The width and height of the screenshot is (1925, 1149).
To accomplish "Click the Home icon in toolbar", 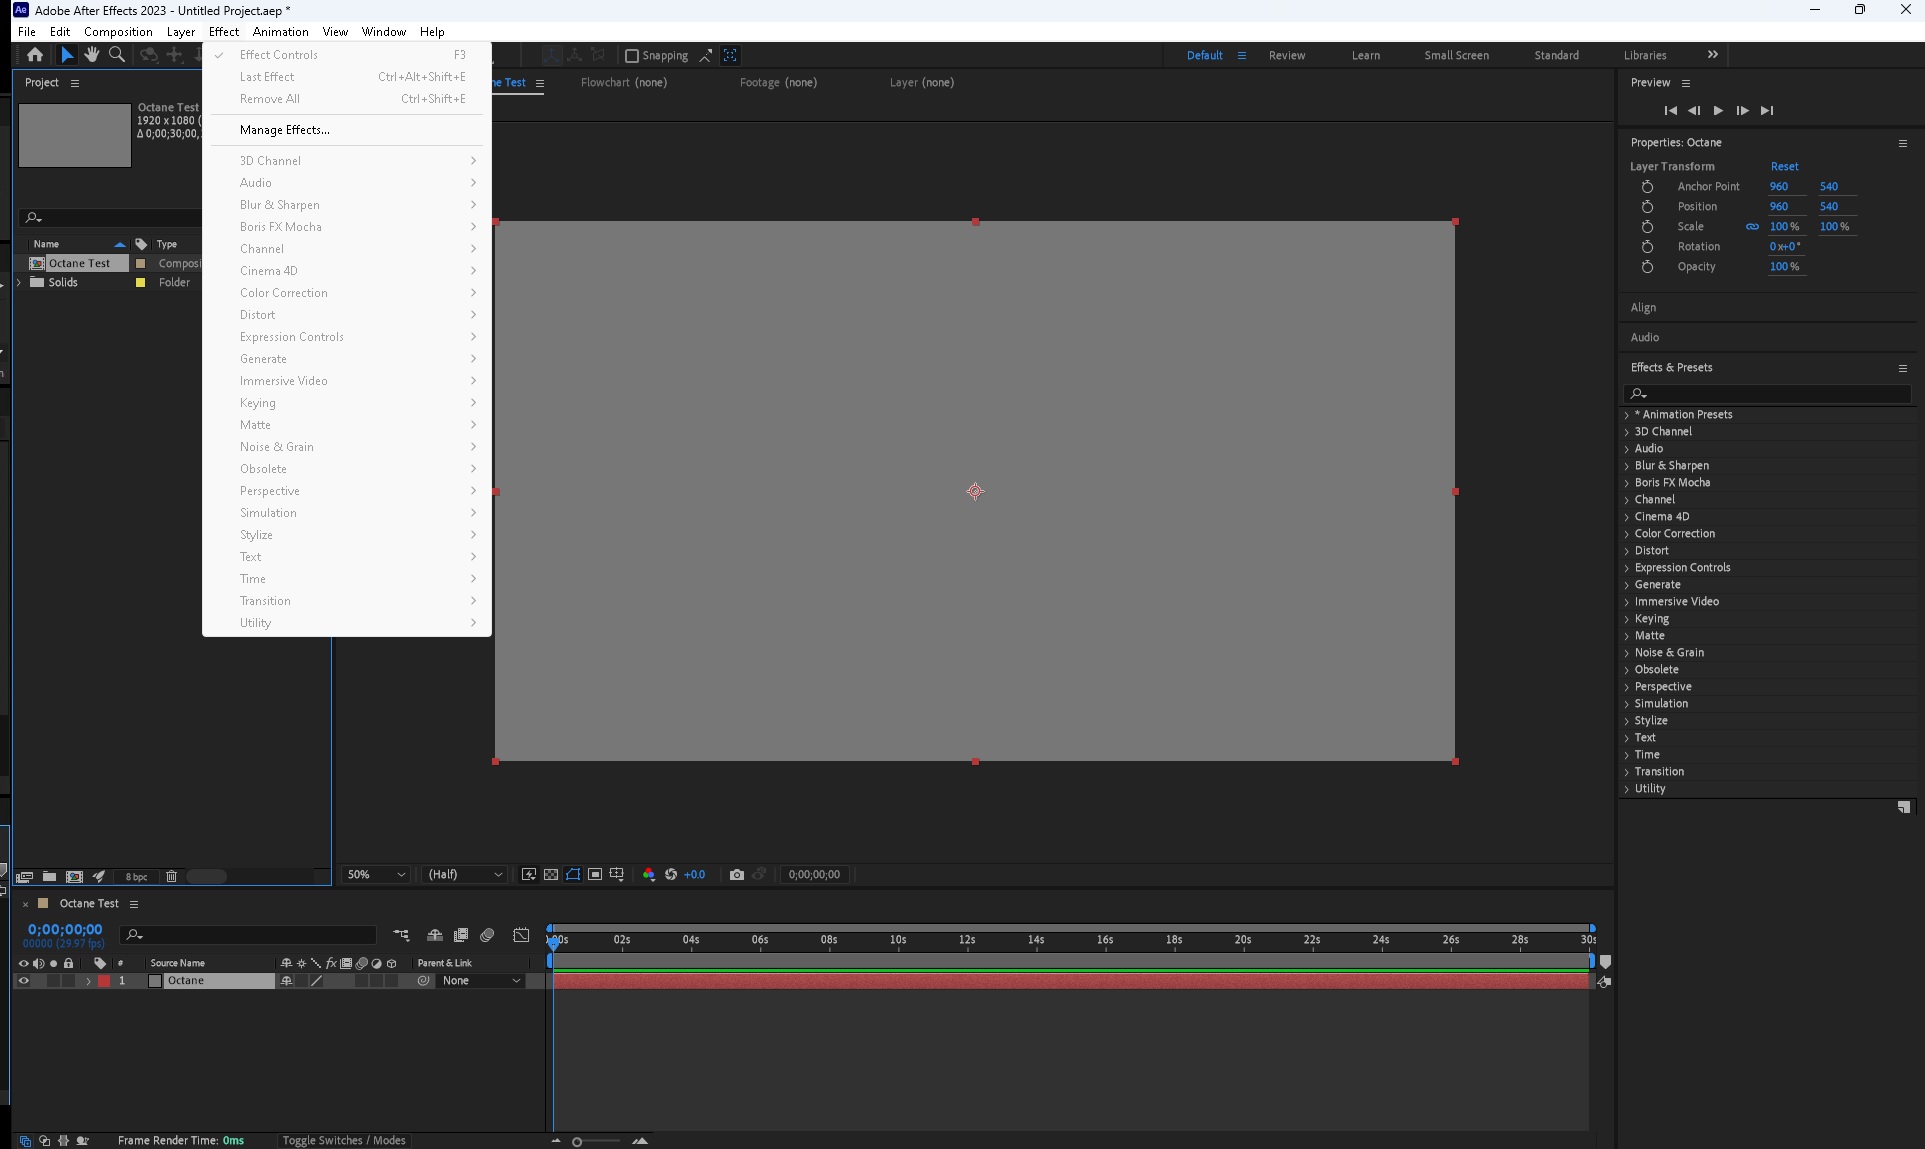I will point(35,55).
